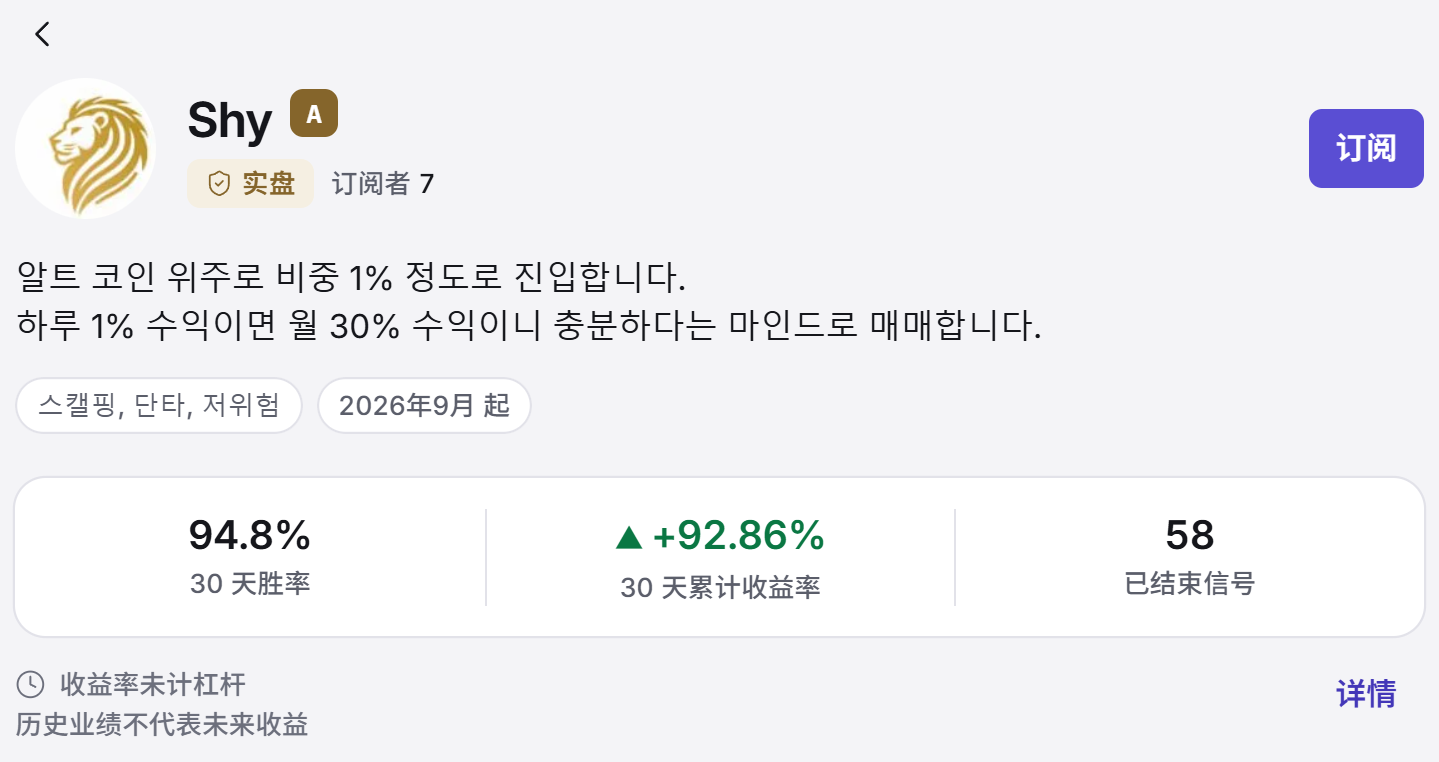Select the 스캘핑, 단타, 저위험 tag

click(159, 406)
